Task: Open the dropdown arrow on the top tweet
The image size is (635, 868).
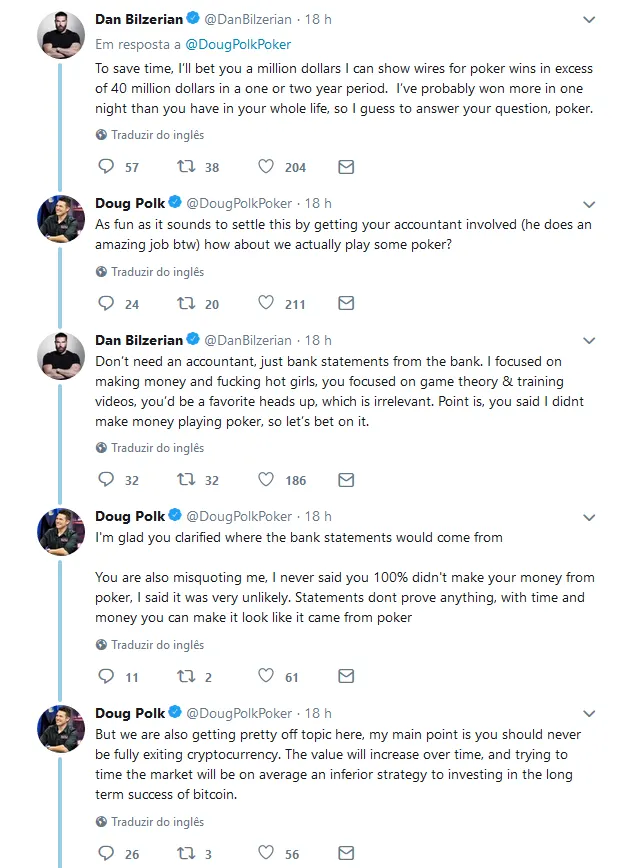Action: click(x=590, y=19)
